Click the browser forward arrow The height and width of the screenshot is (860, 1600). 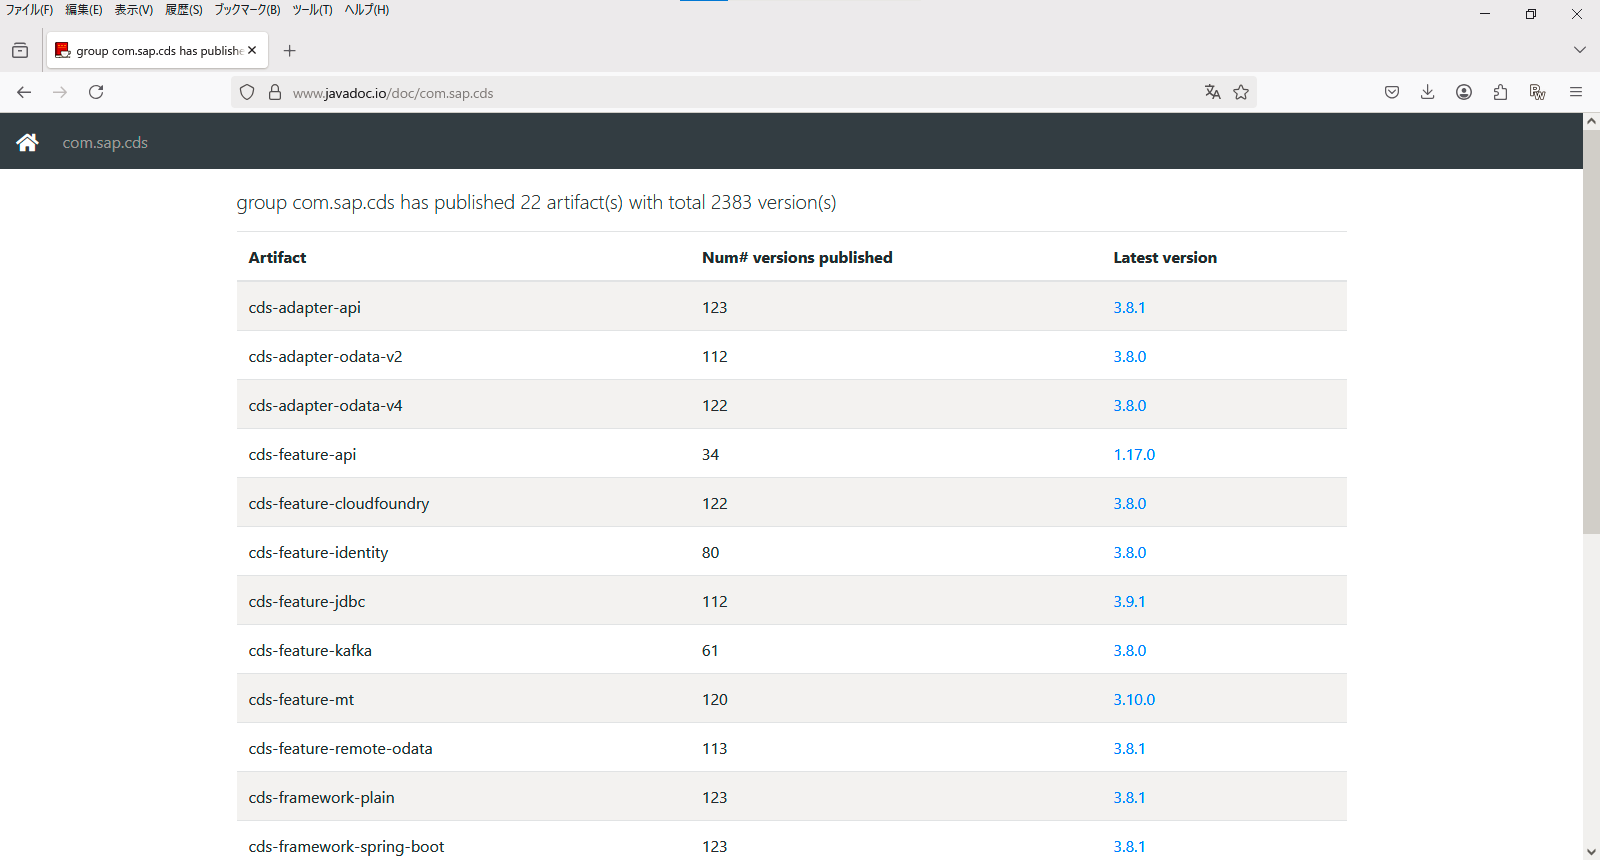click(x=60, y=92)
